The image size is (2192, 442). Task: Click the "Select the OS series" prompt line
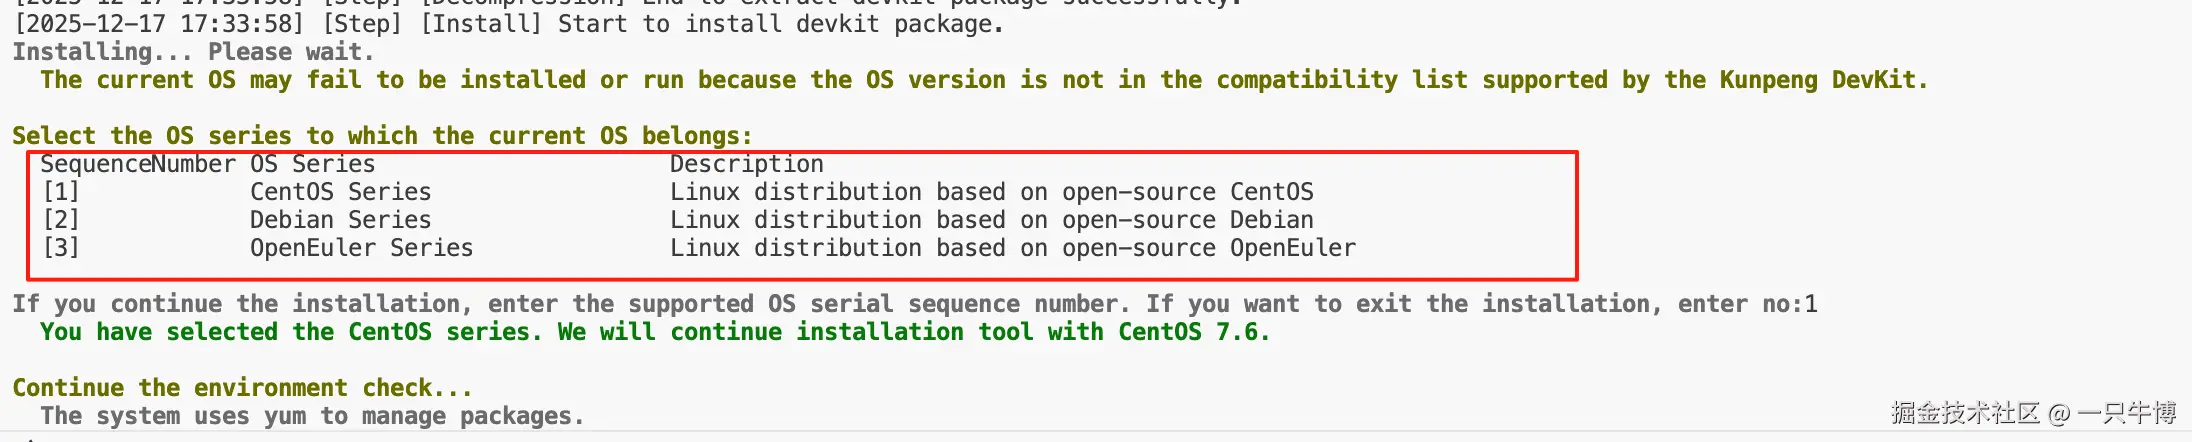(x=382, y=136)
